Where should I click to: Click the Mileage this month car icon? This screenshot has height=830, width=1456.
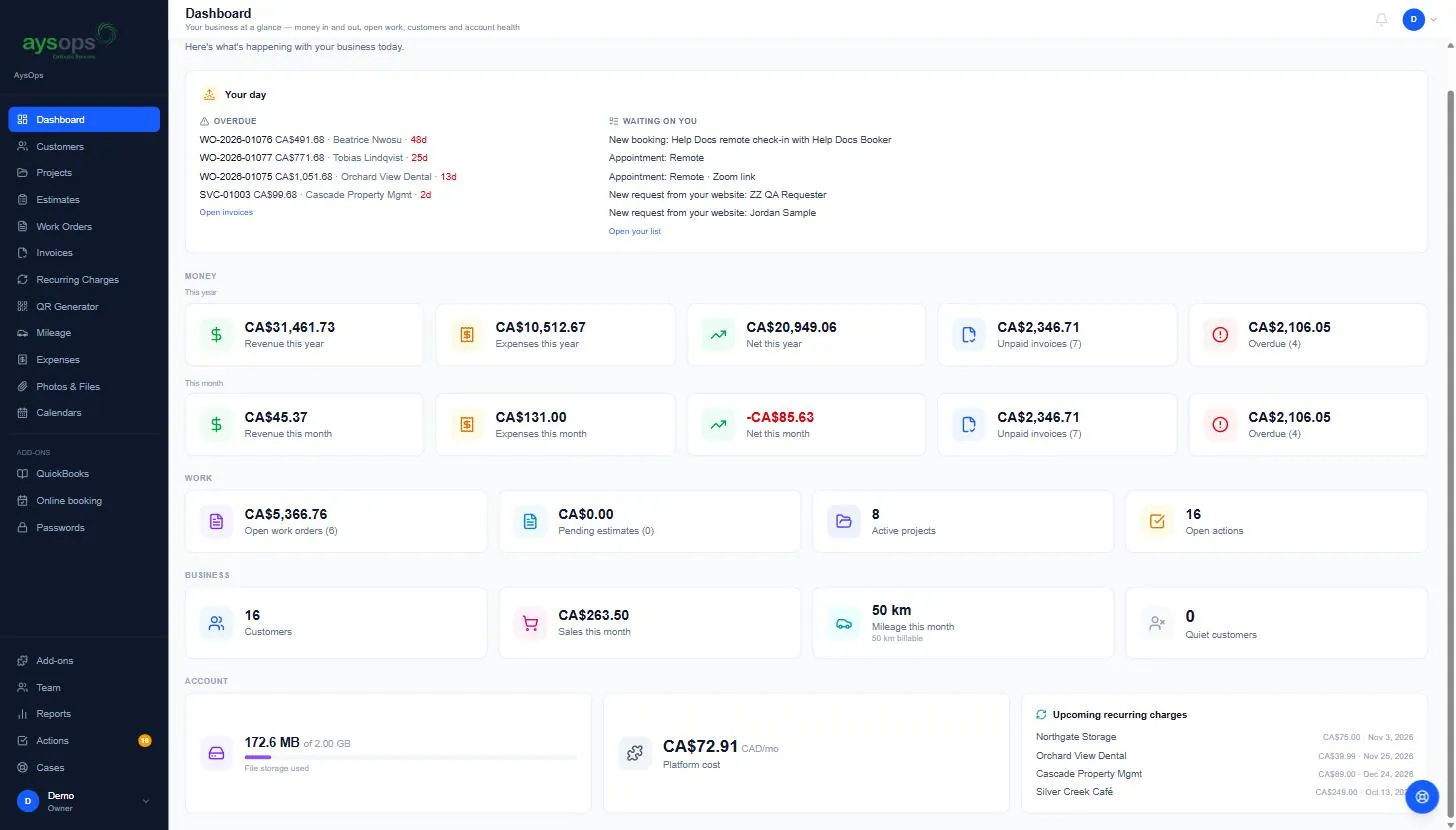pos(844,623)
